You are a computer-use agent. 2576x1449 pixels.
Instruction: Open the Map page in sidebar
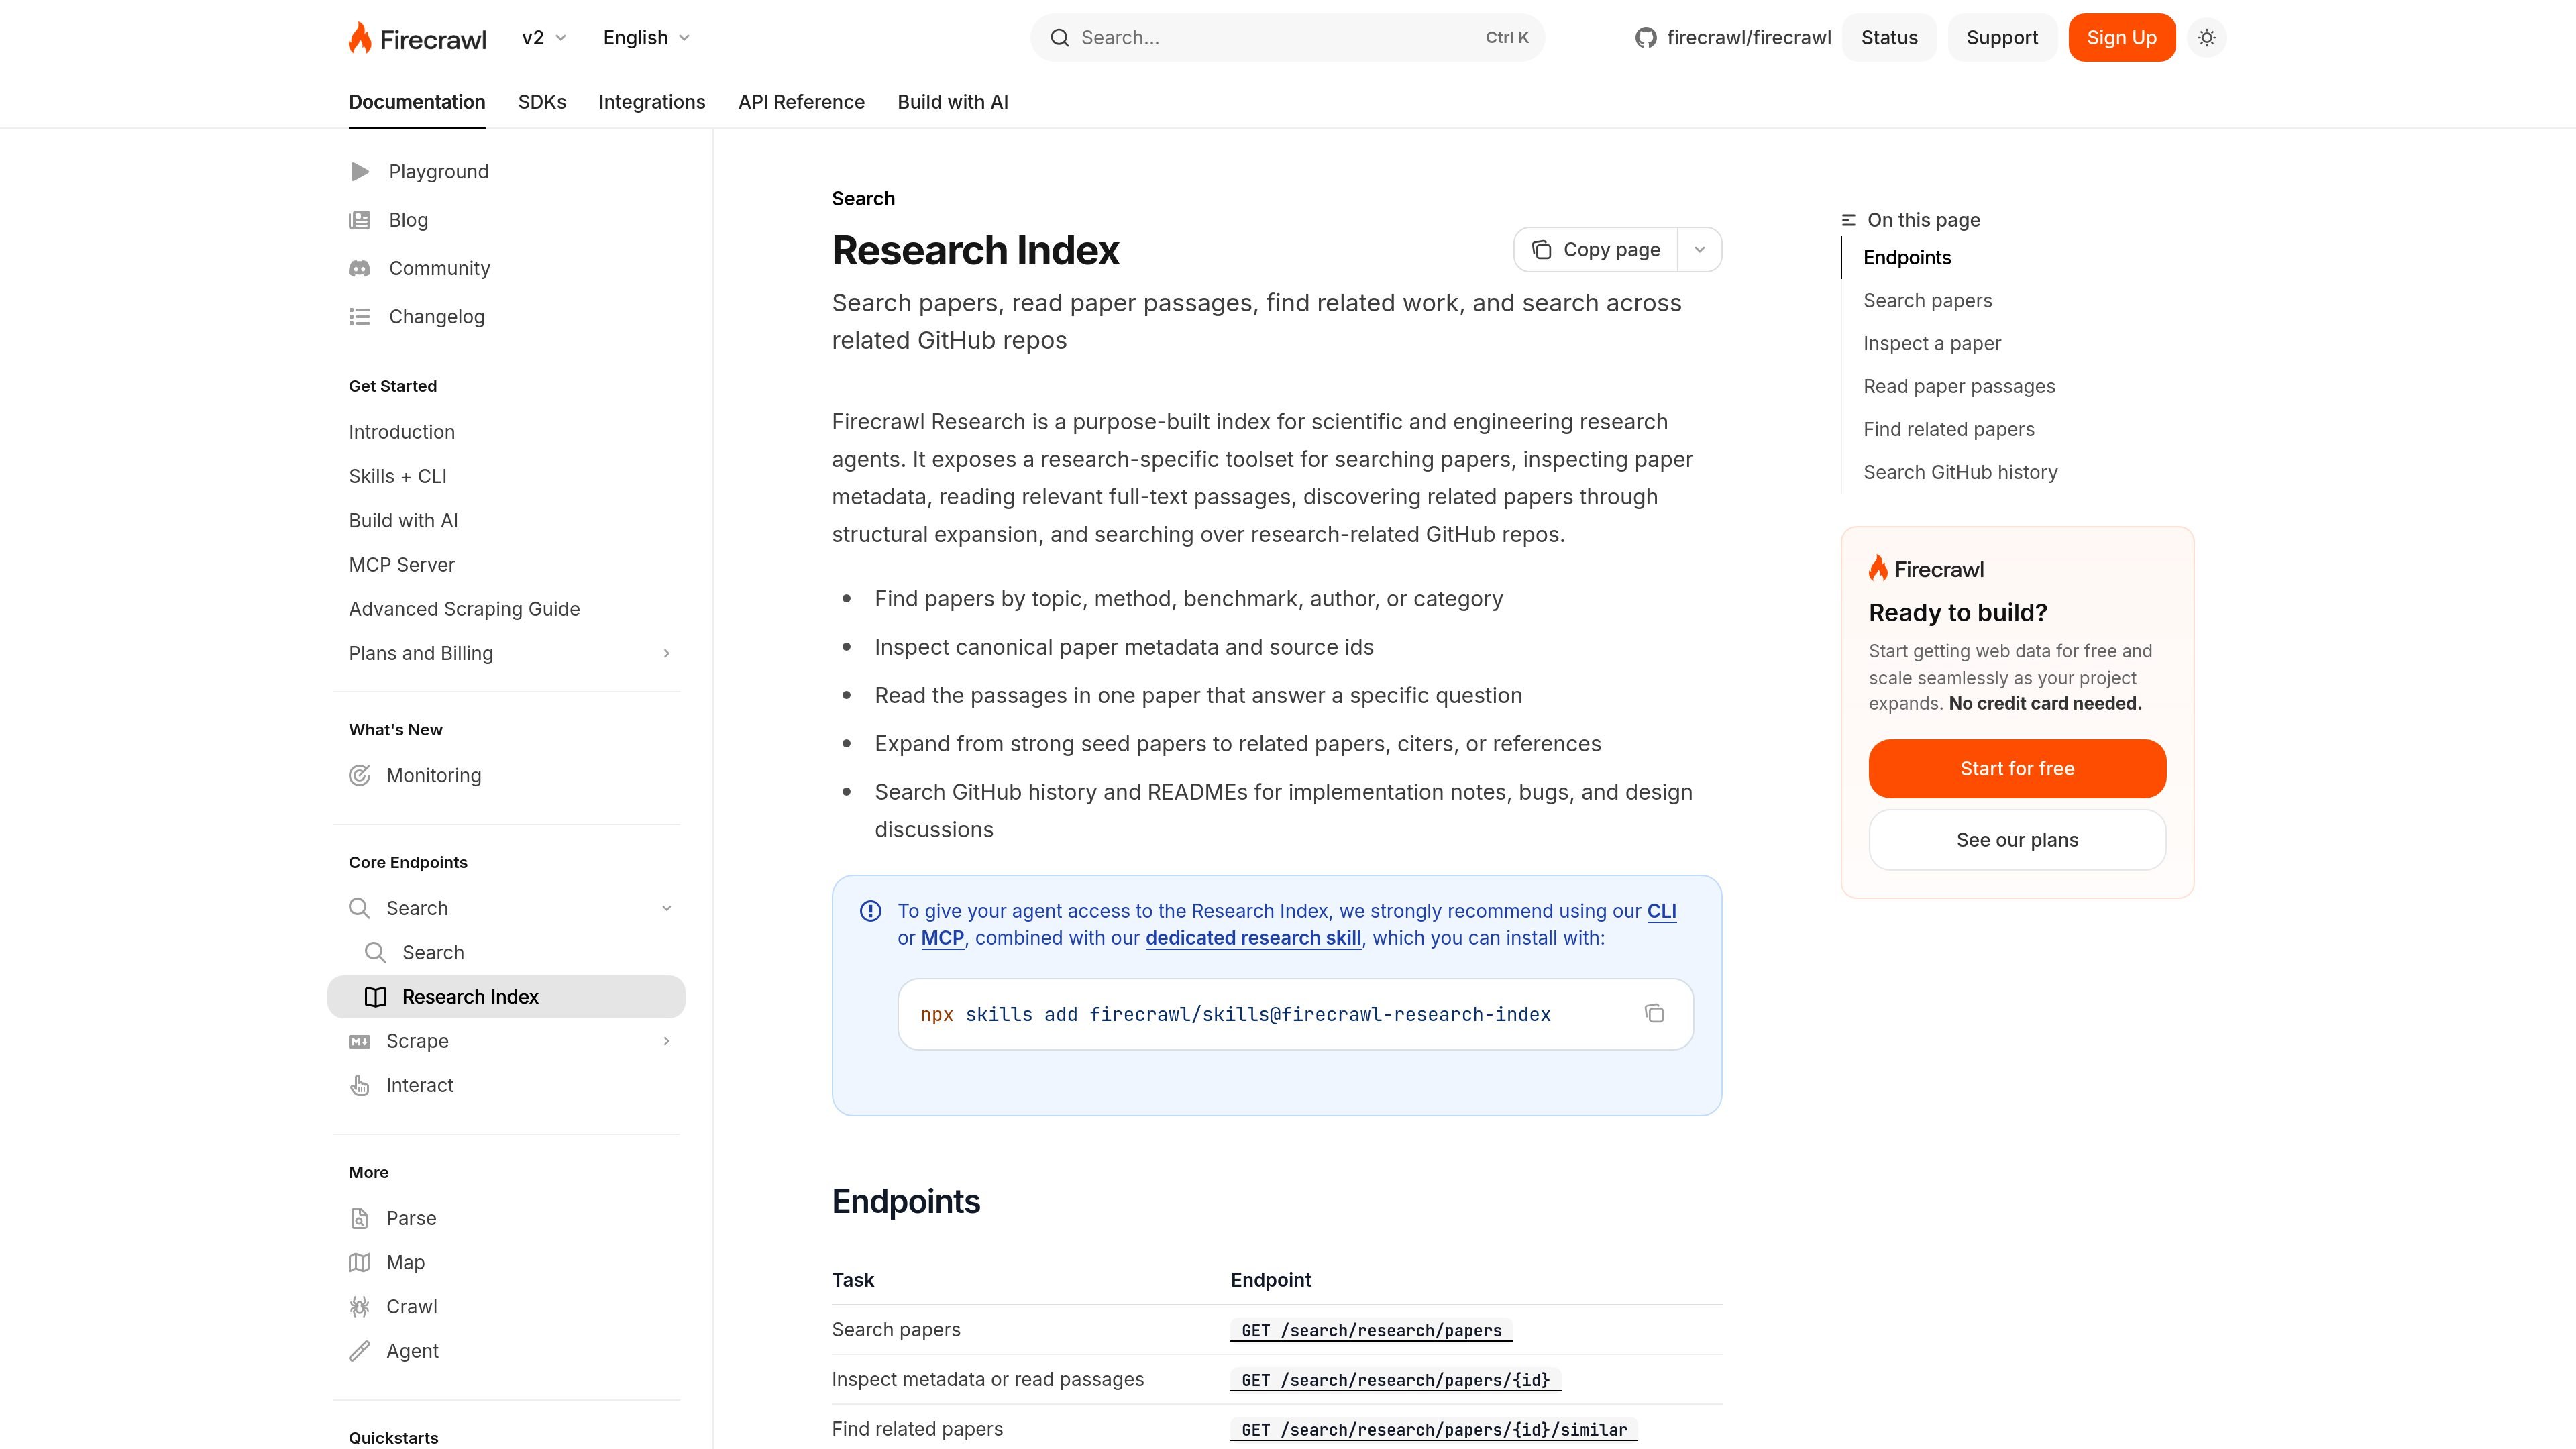pyautogui.click(x=386, y=1263)
